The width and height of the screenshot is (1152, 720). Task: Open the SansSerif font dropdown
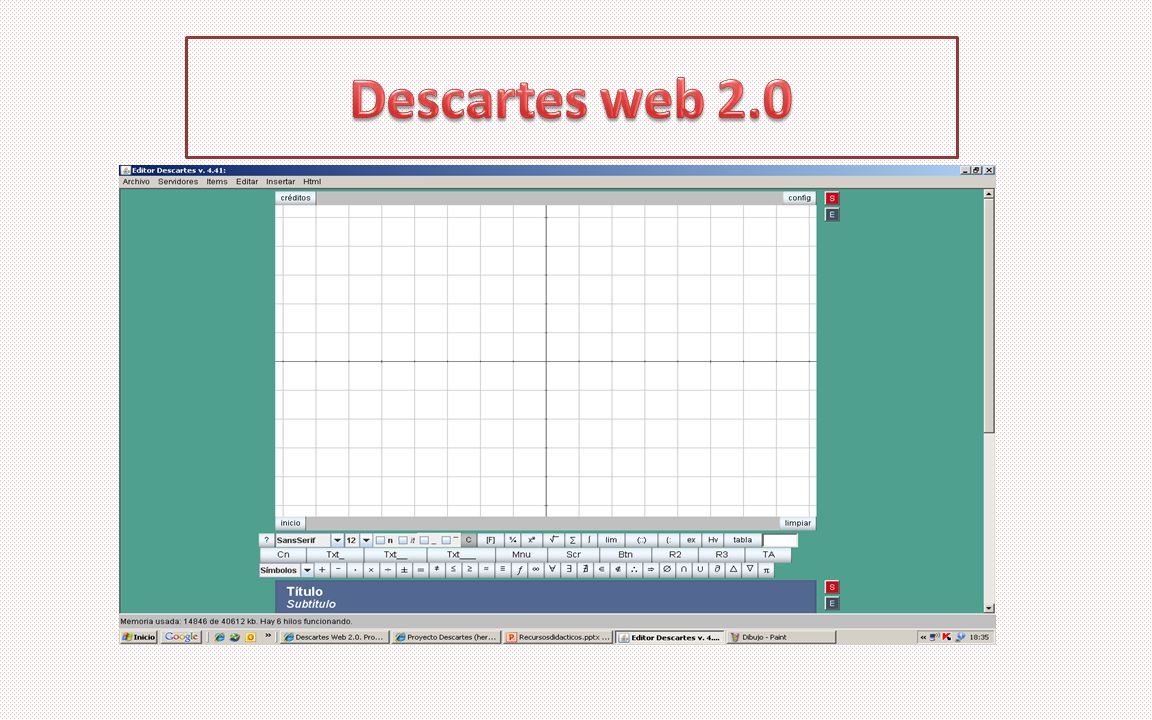click(337, 540)
